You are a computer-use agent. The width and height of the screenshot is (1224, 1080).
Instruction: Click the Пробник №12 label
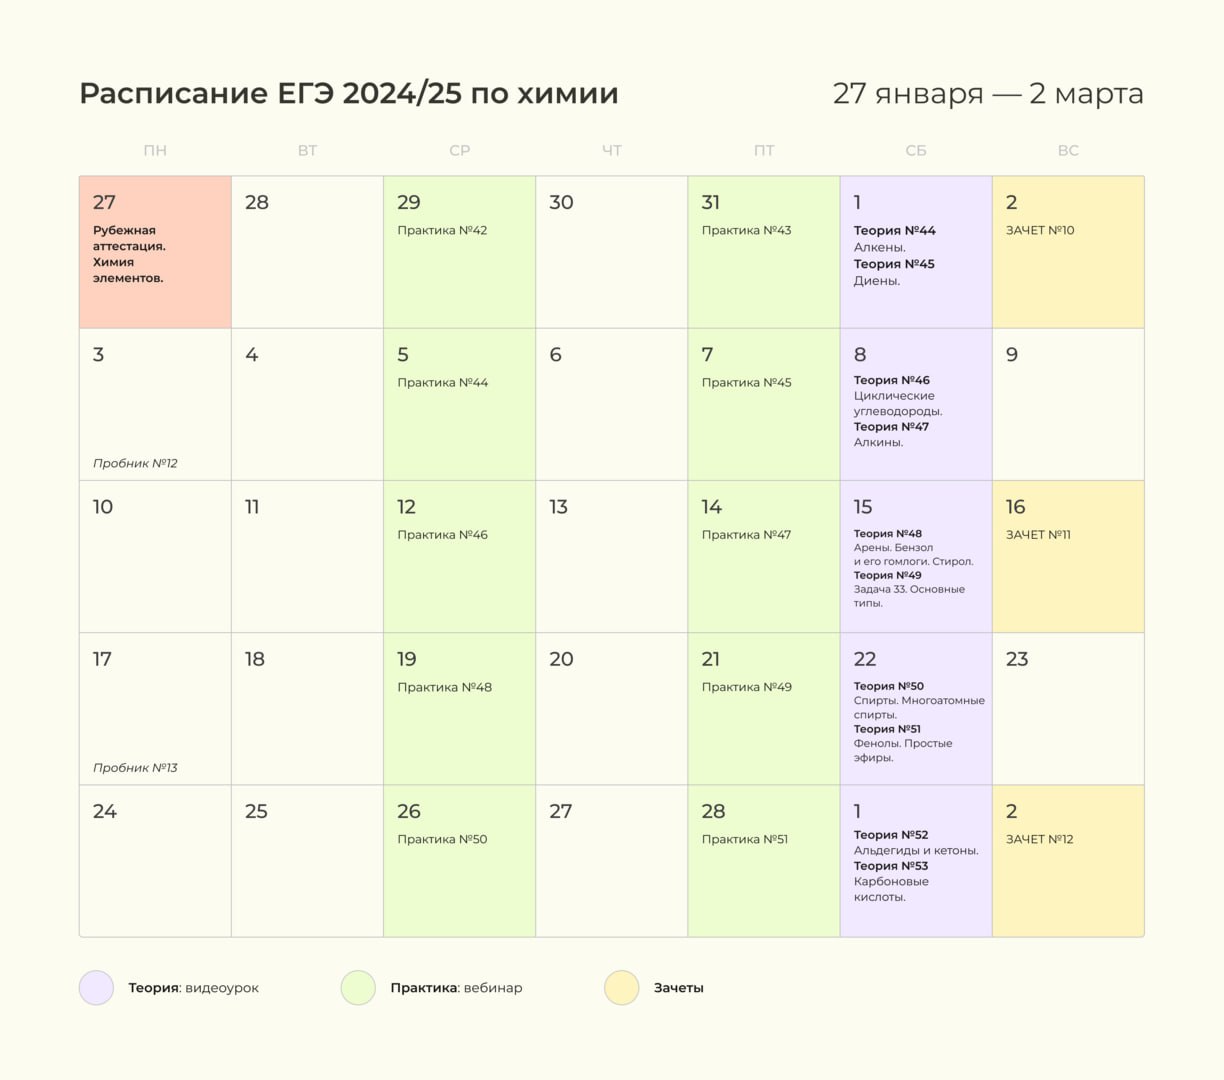point(135,464)
